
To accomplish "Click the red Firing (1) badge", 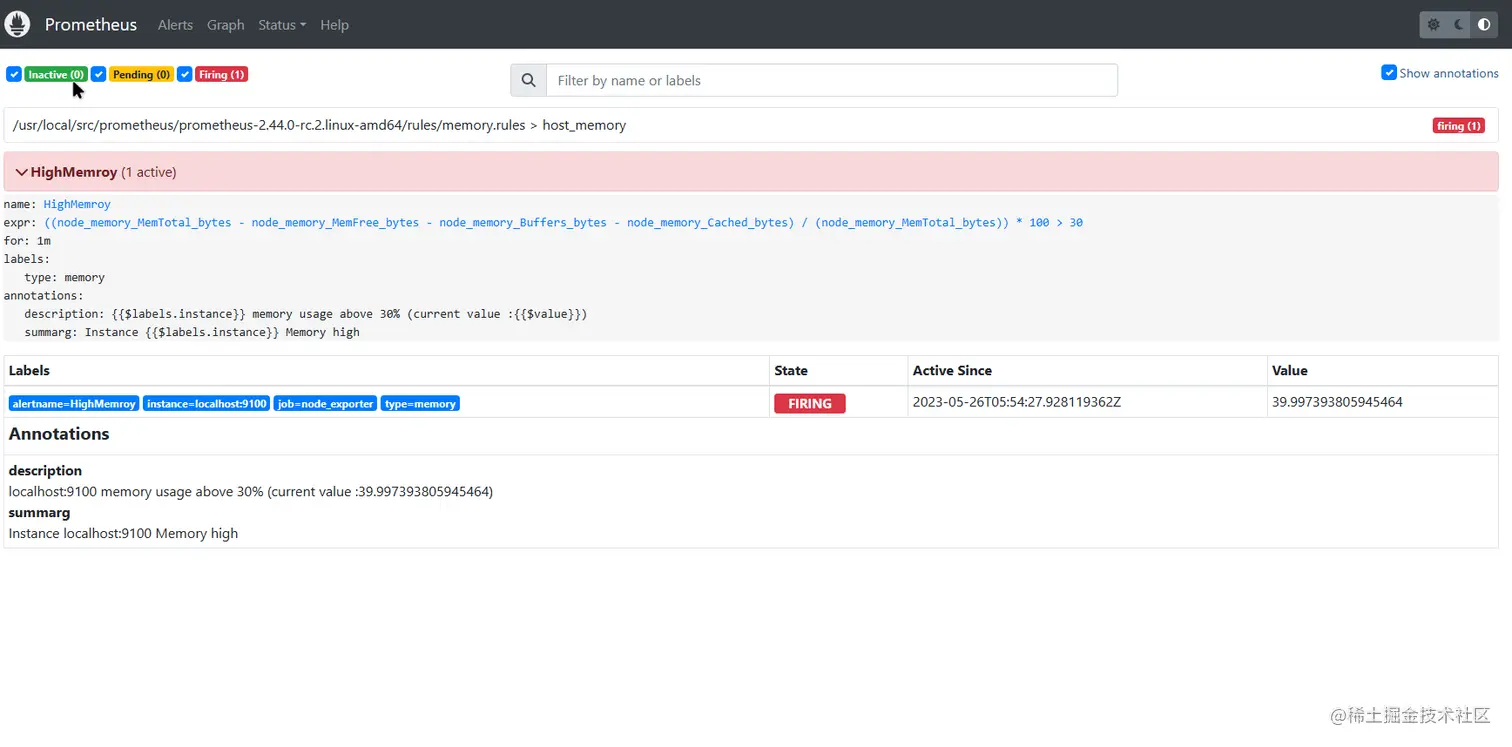I will pyautogui.click(x=221, y=74).
